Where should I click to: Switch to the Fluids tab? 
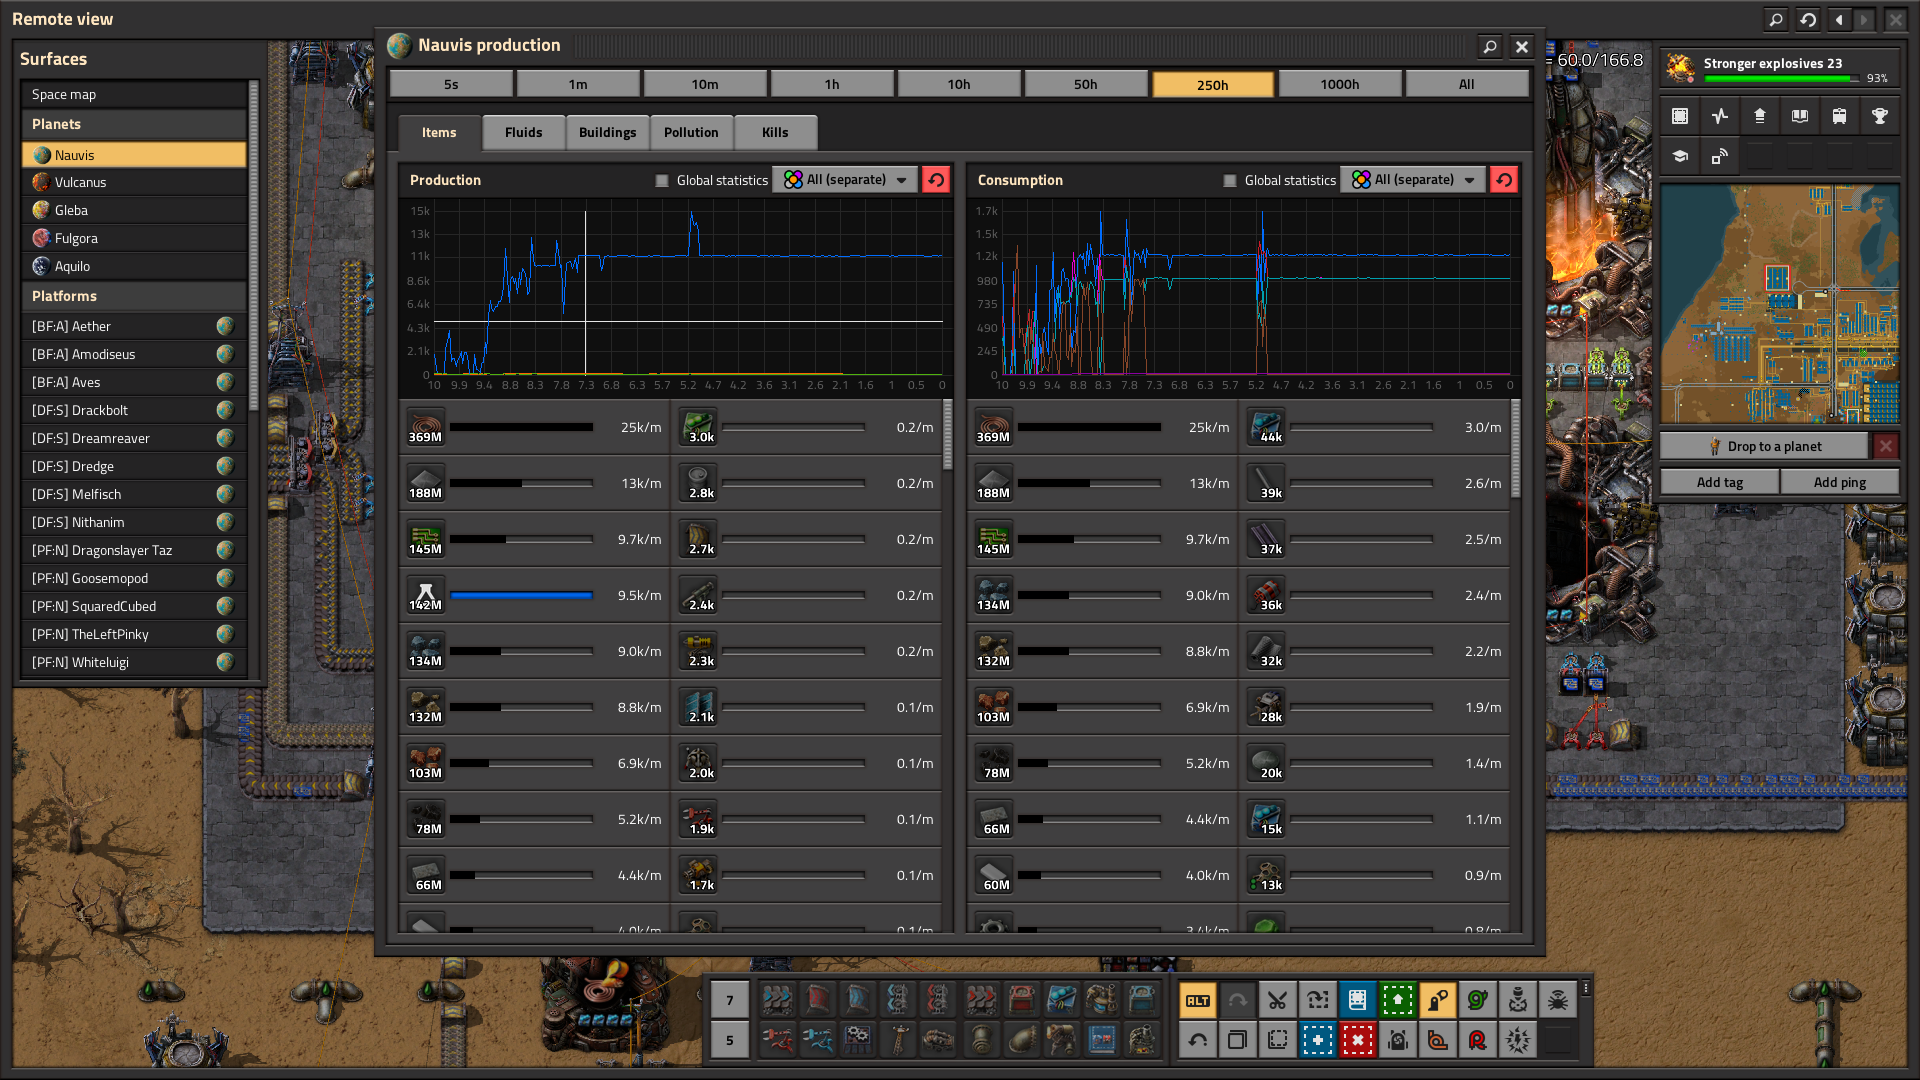tap(523, 133)
